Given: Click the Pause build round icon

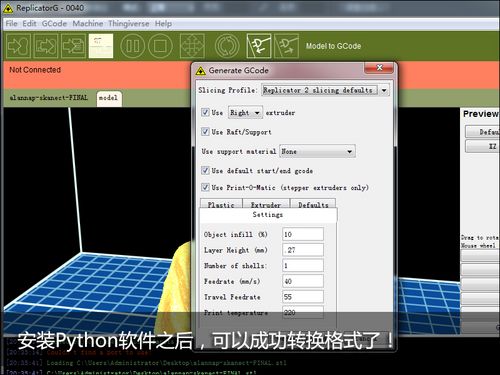Looking at the screenshot, I should [133, 46].
